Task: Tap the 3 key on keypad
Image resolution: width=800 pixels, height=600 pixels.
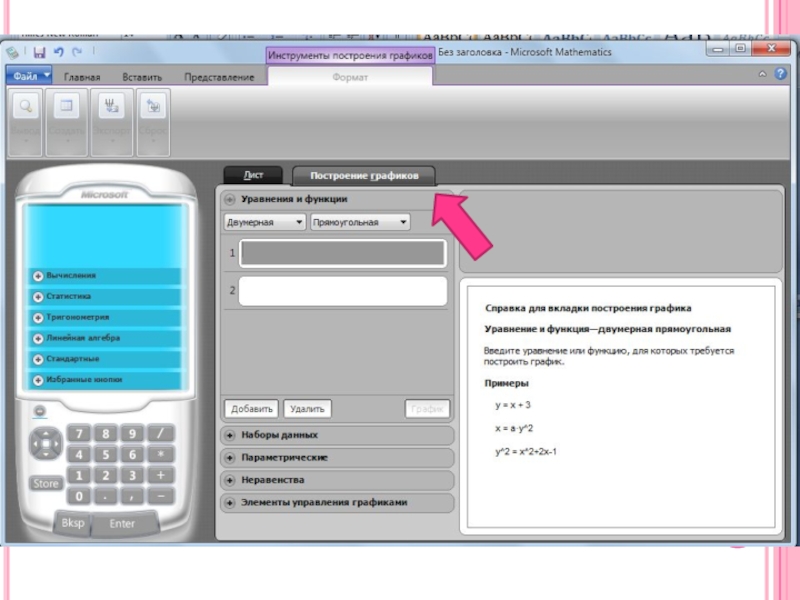Action: pos(132,475)
